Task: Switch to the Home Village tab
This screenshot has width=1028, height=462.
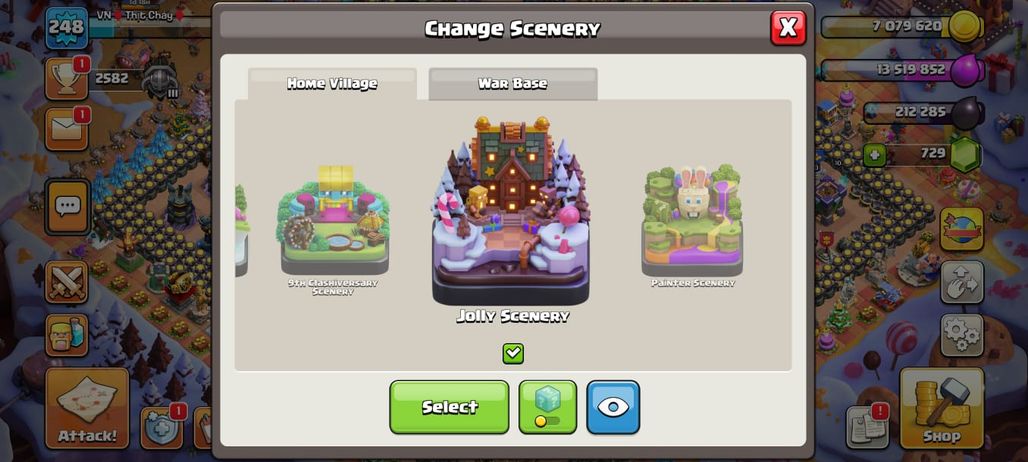Action: [x=332, y=84]
